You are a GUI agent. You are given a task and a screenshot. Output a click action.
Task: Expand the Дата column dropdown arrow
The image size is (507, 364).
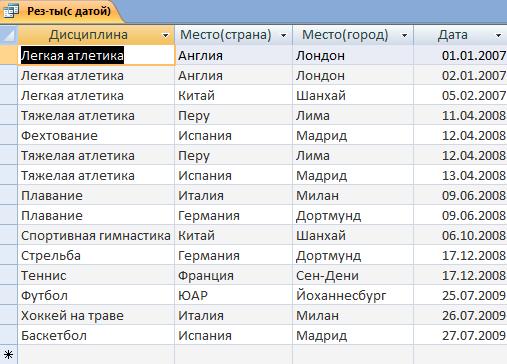coord(498,35)
